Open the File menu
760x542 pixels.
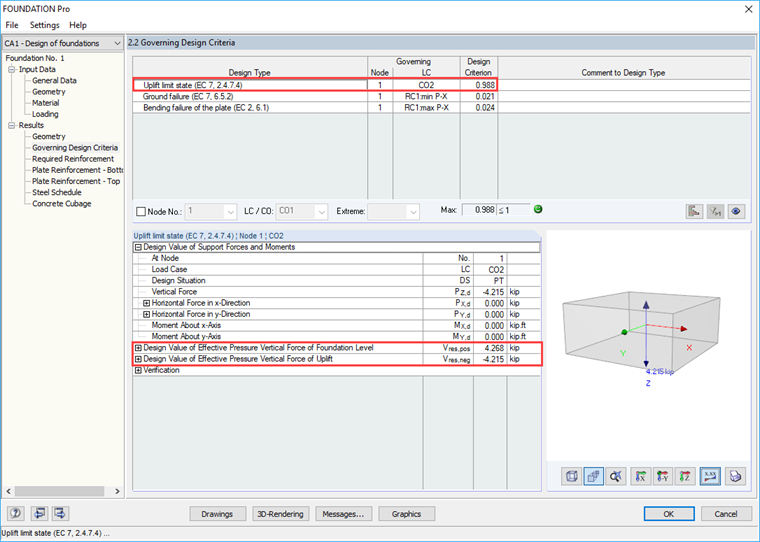(x=12, y=25)
